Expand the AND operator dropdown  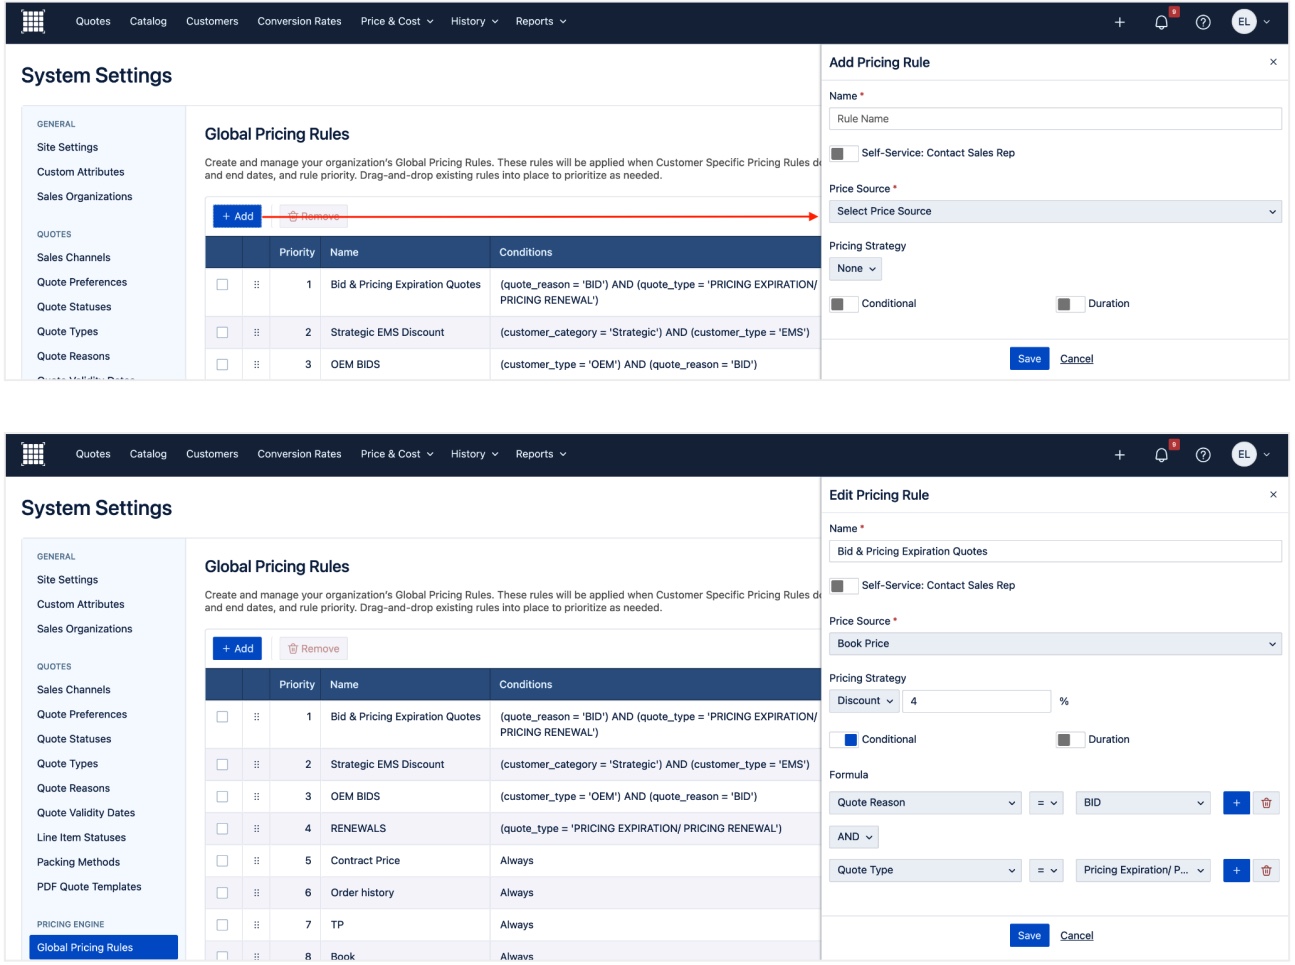(x=854, y=837)
